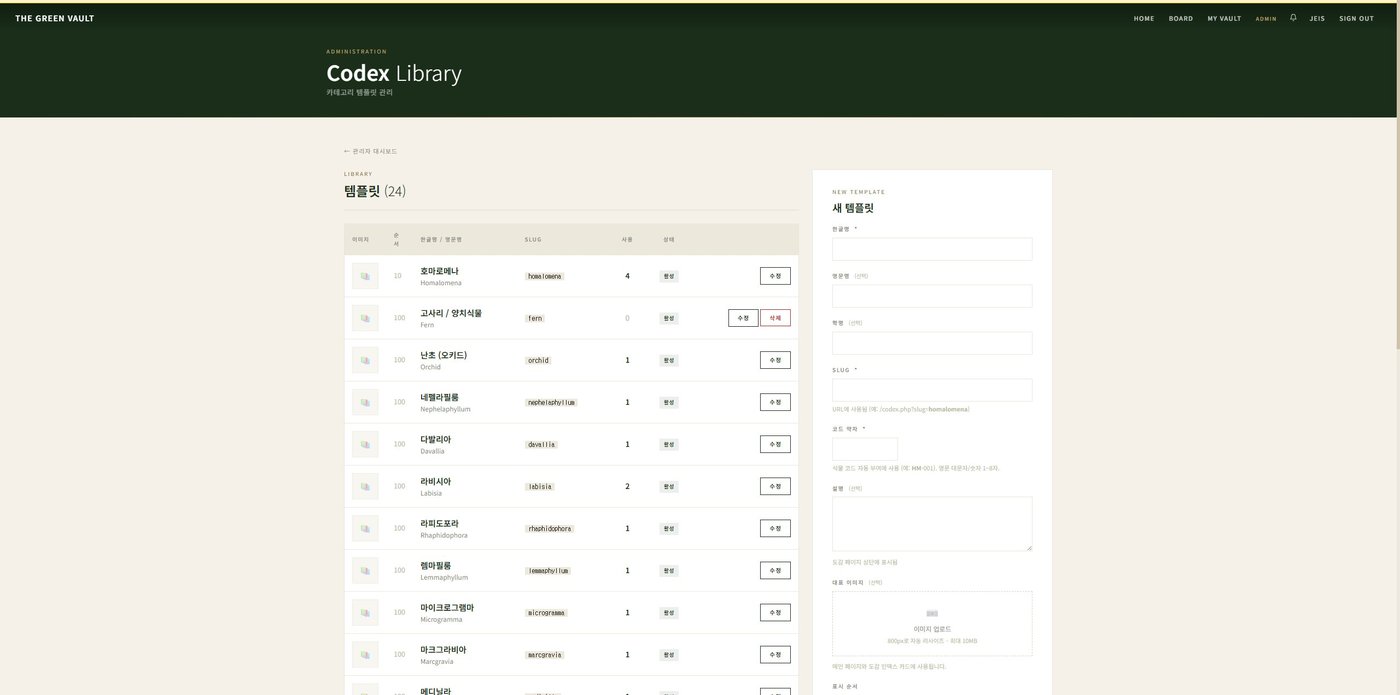
Task: Click 수정 button for Labisia row
Action: coord(775,486)
